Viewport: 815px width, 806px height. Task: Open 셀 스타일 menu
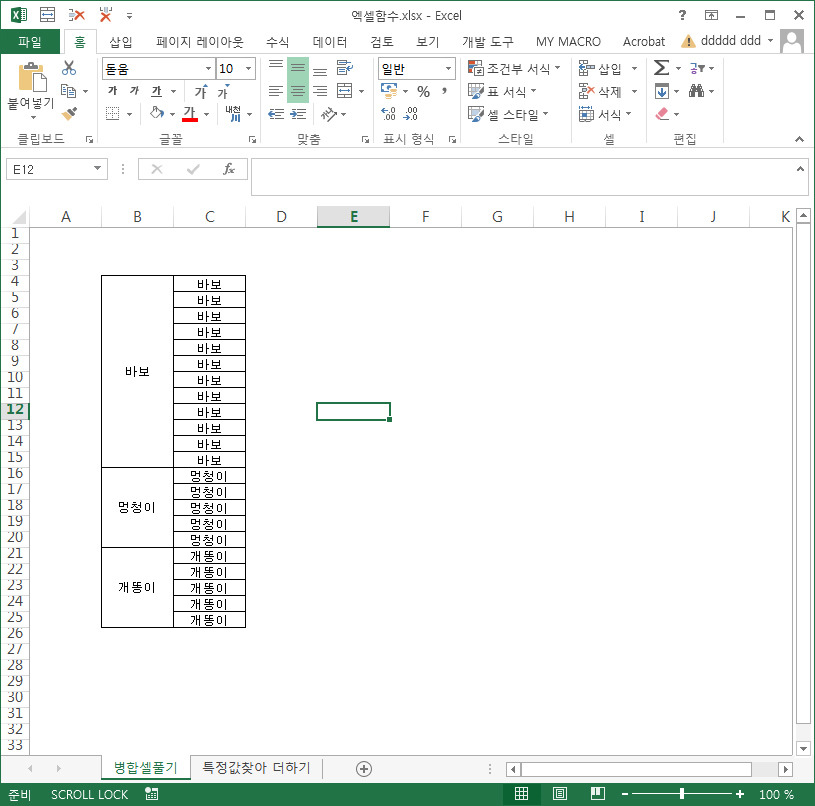click(508, 114)
